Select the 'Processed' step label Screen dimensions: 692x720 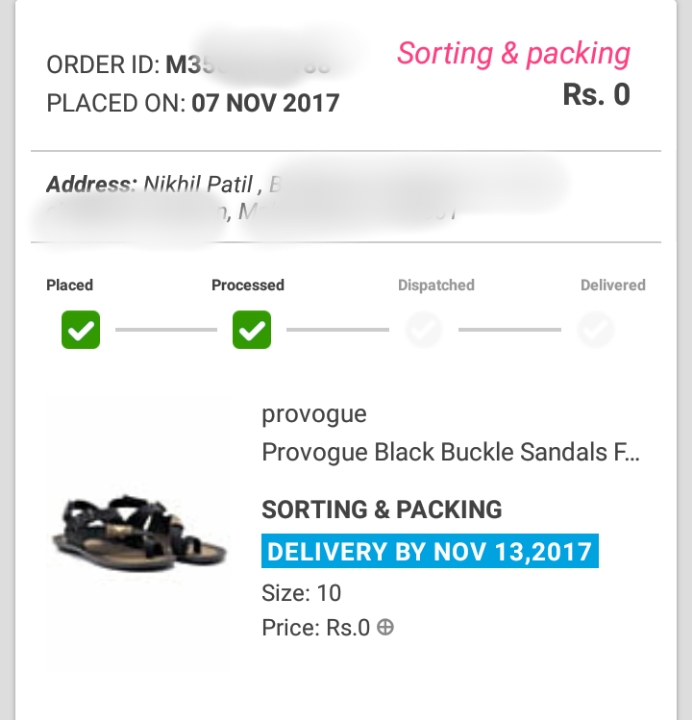point(248,285)
